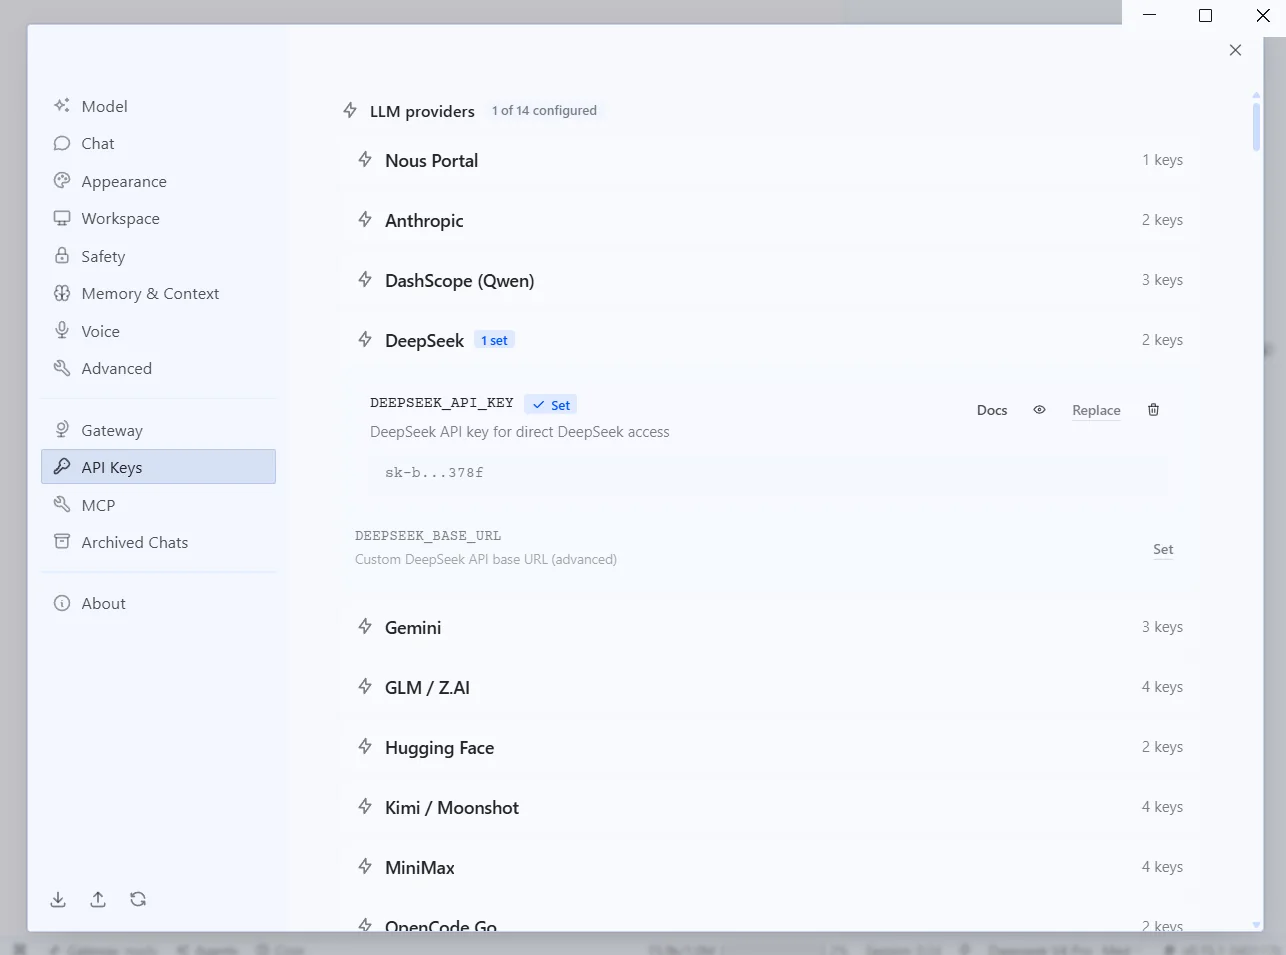
Task: Click the '1 of 14 configured' label
Action: tap(544, 110)
